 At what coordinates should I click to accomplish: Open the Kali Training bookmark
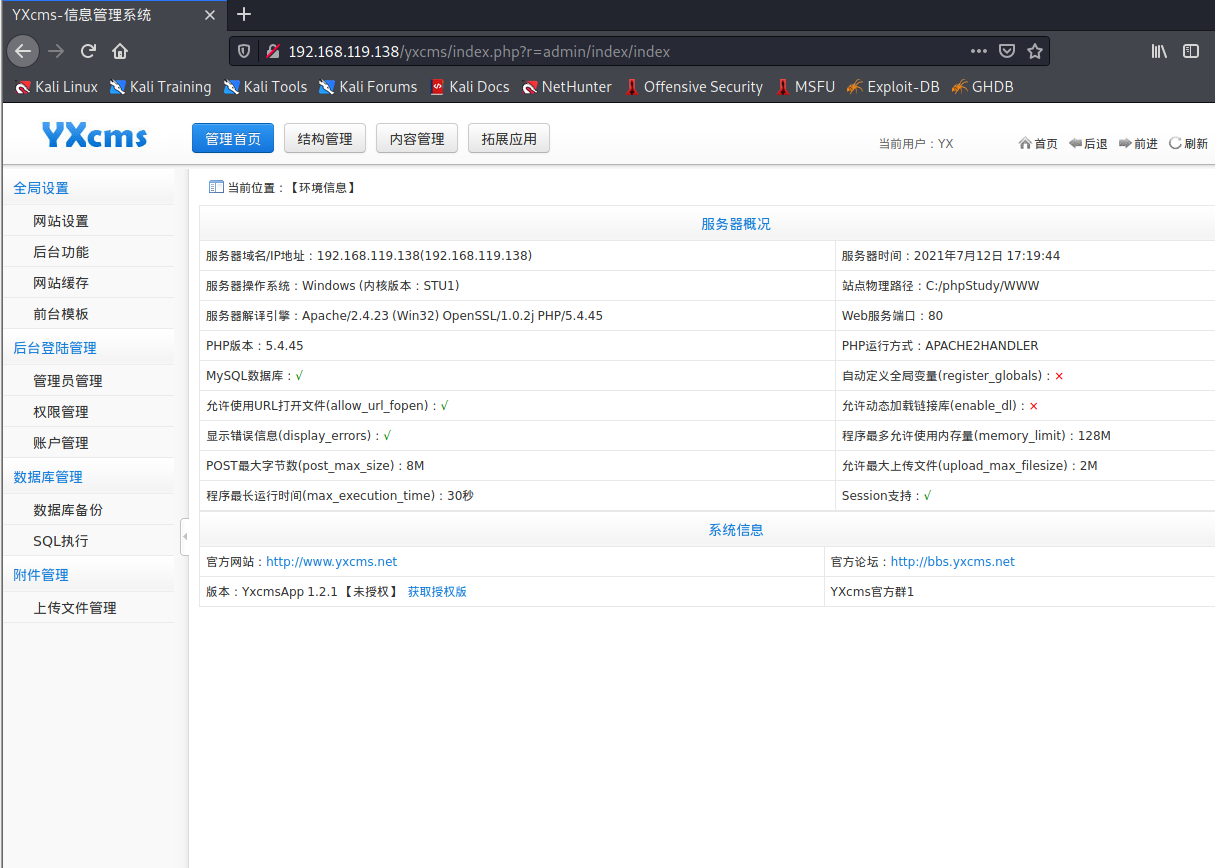point(161,87)
